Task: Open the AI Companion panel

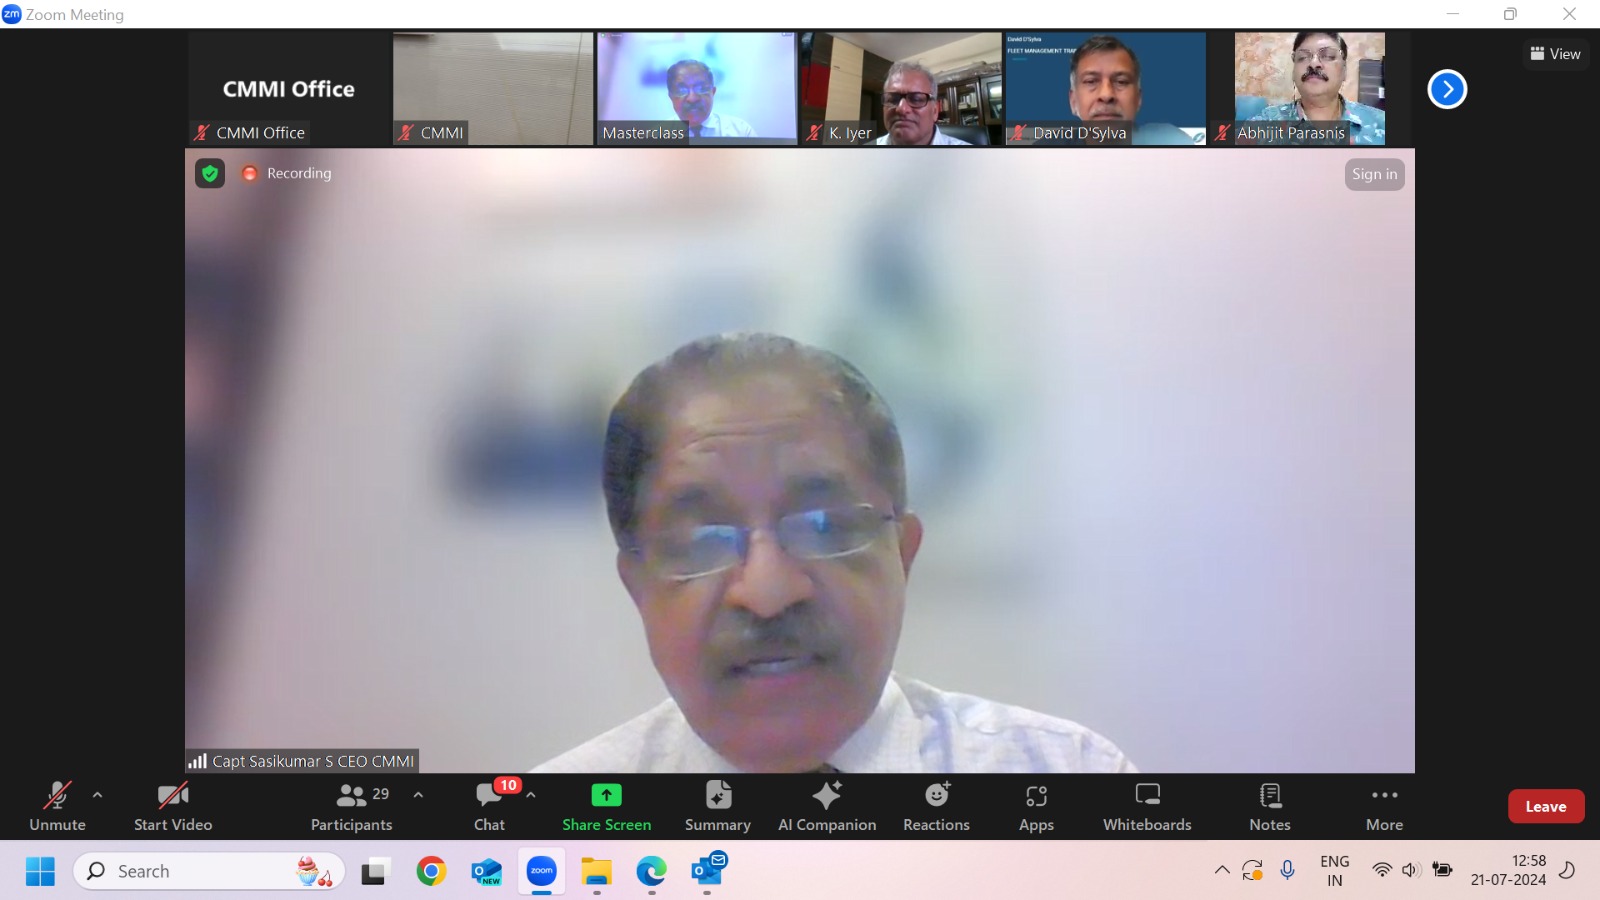Action: pos(827,806)
